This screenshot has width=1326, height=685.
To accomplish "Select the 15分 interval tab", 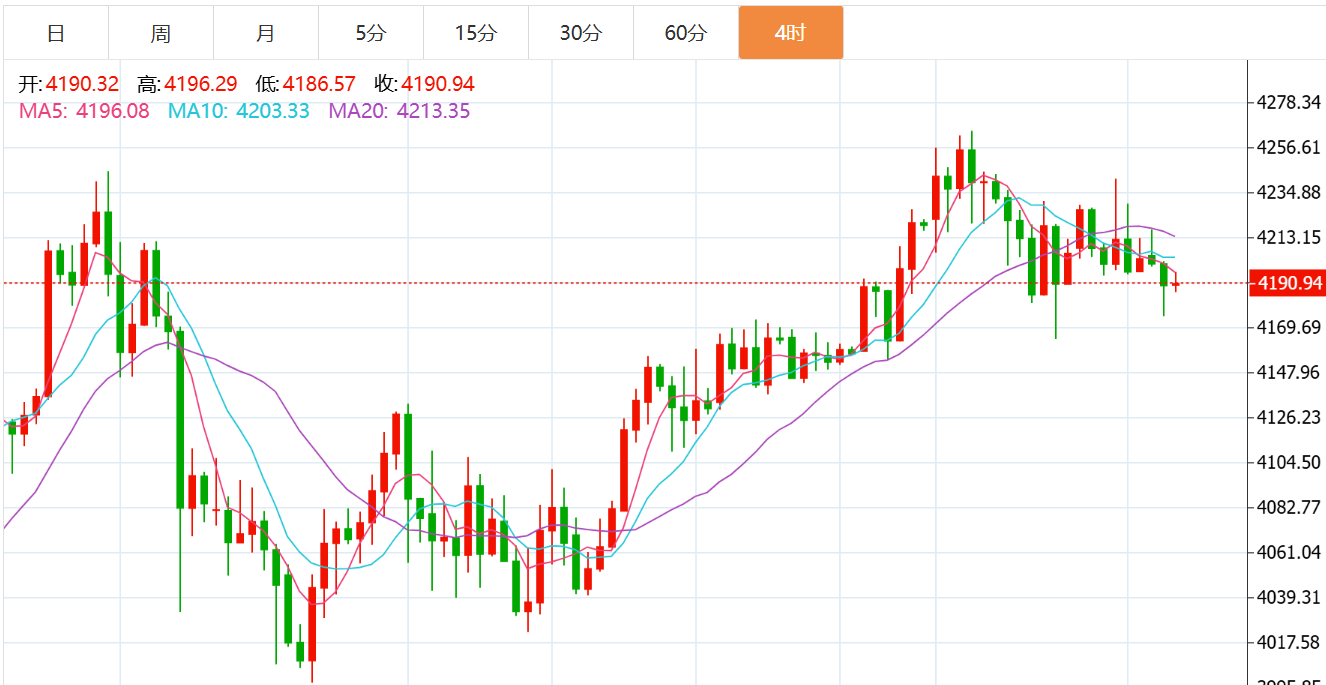I will [x=476, y=33].
